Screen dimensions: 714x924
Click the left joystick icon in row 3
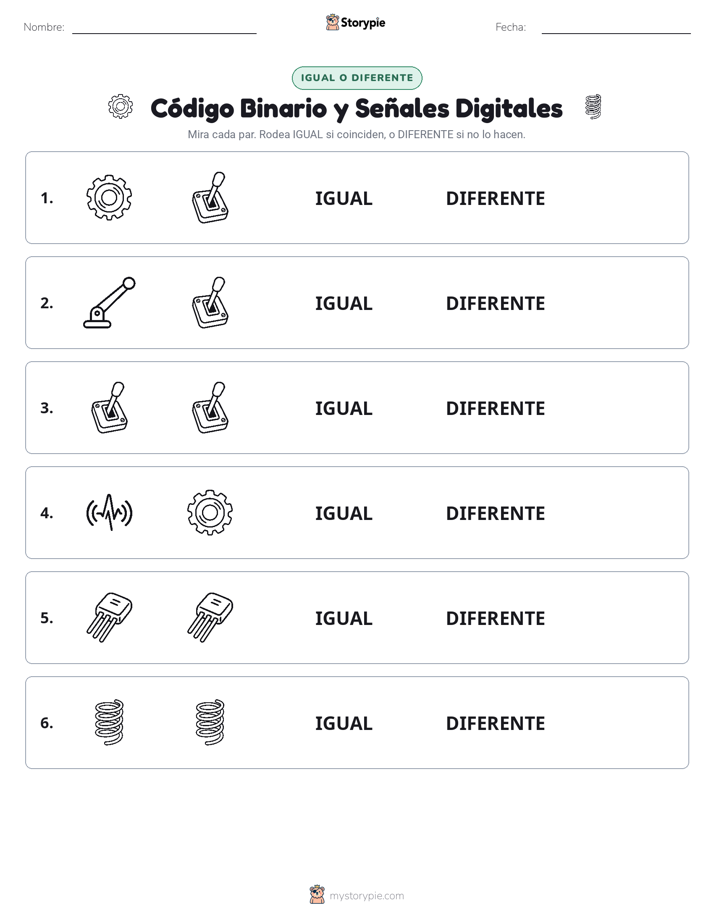pyautogui.click(x=110, y=408)
